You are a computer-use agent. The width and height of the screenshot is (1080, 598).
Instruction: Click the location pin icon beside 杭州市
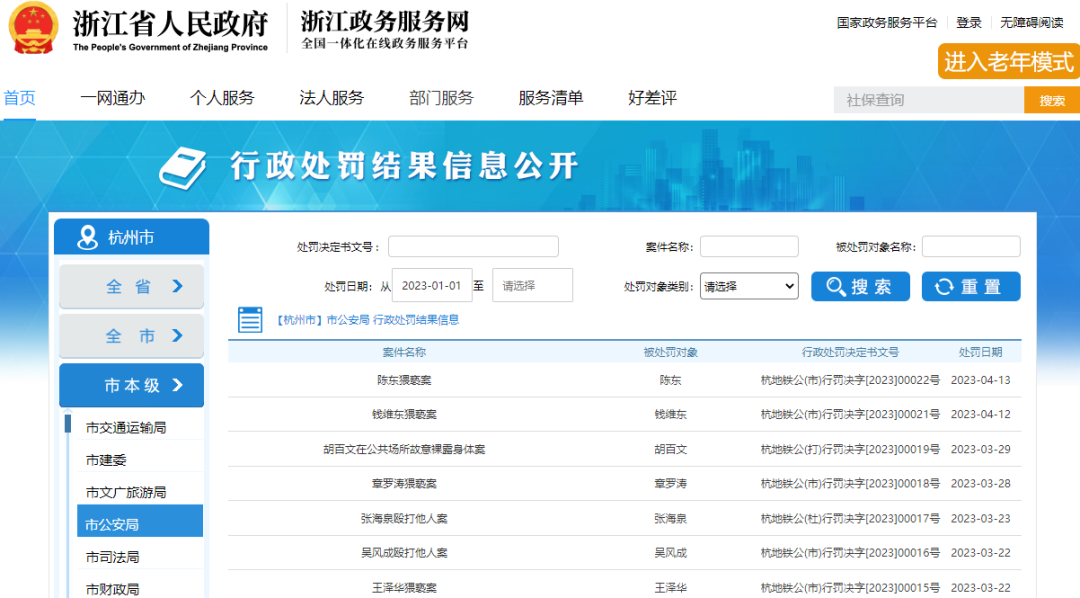click(87, 238)
